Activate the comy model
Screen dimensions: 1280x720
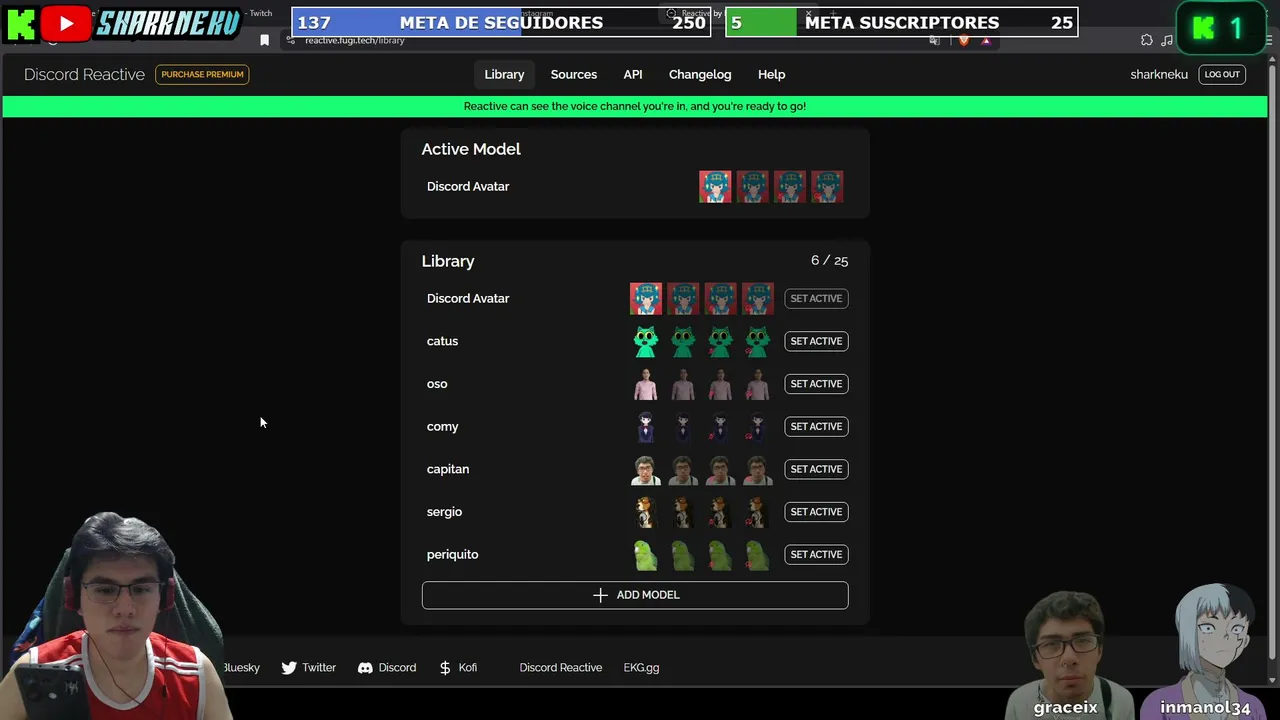click(816, 426)
